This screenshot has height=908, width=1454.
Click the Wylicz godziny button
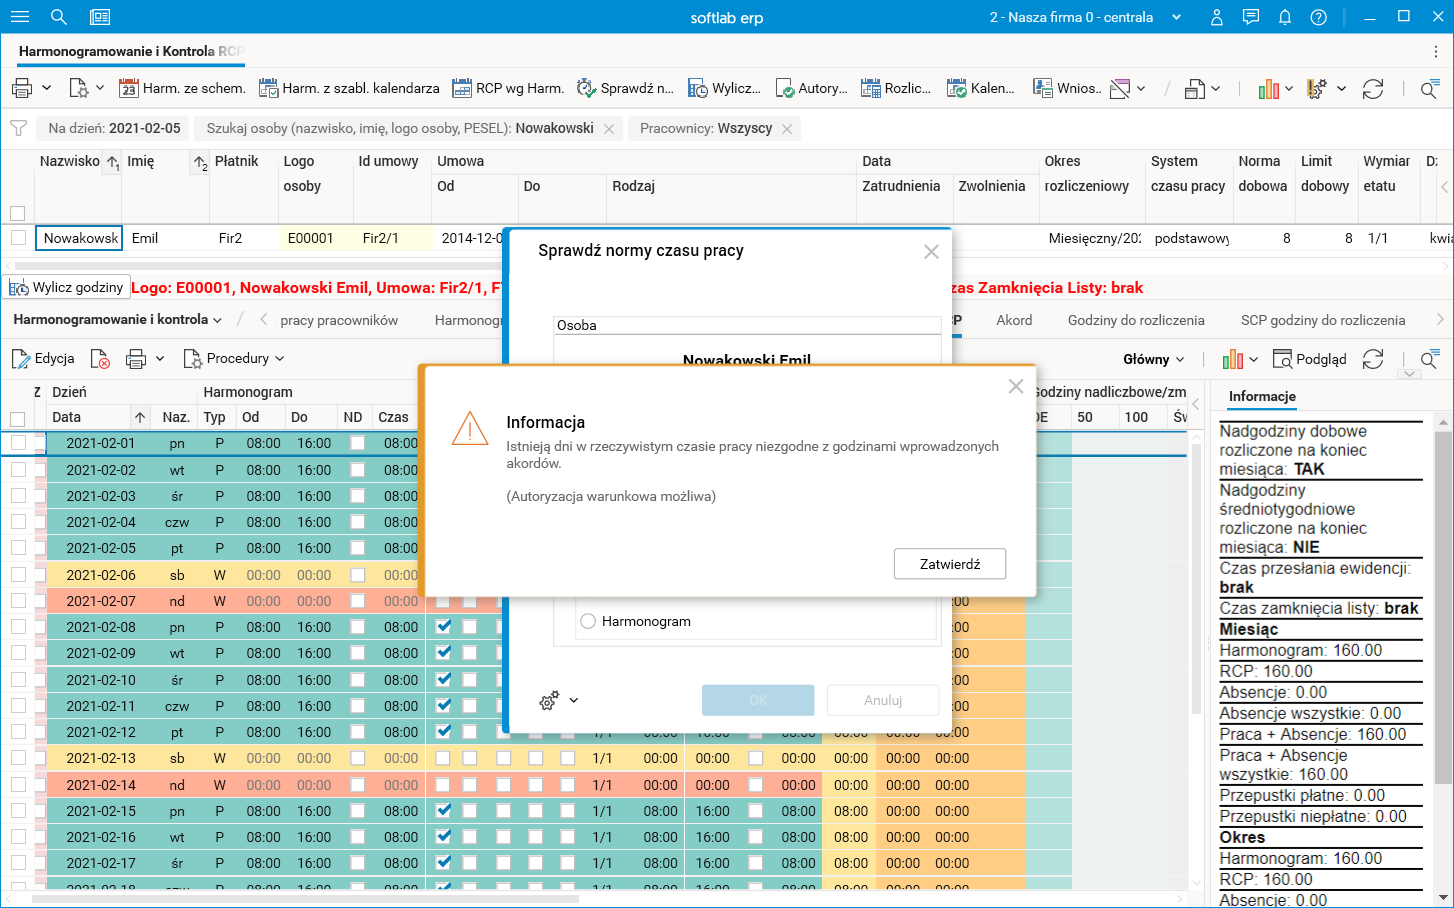point(67,287)
